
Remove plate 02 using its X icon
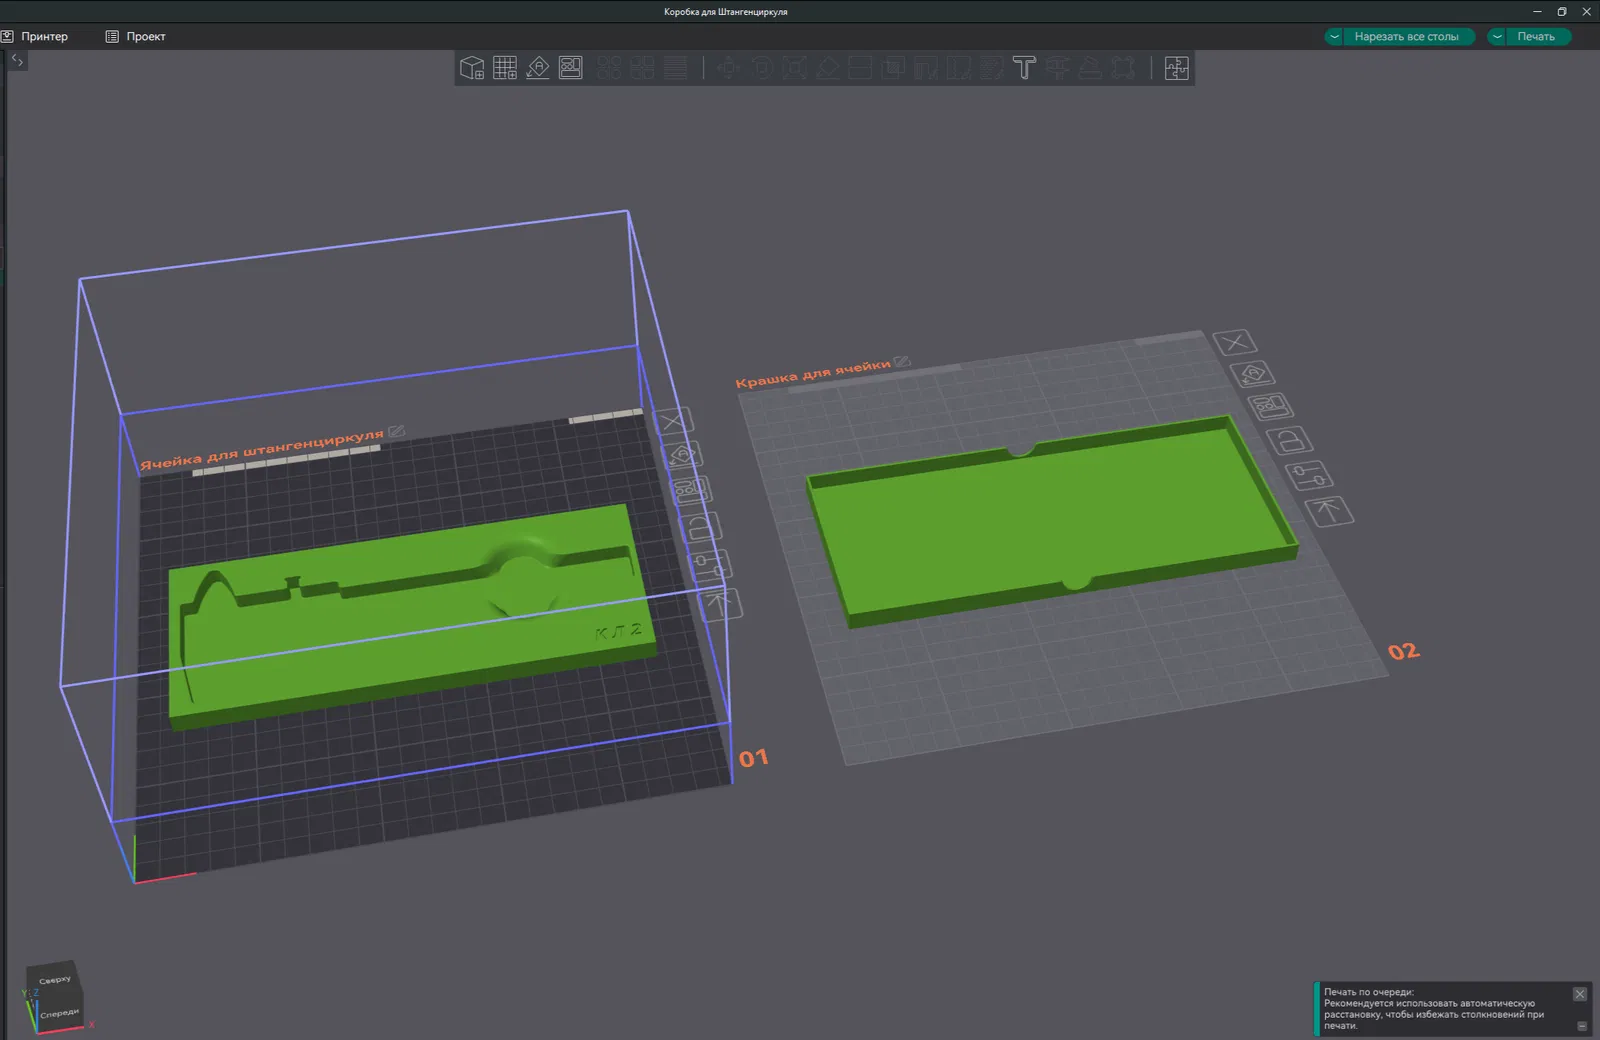tap(1235, 343)
